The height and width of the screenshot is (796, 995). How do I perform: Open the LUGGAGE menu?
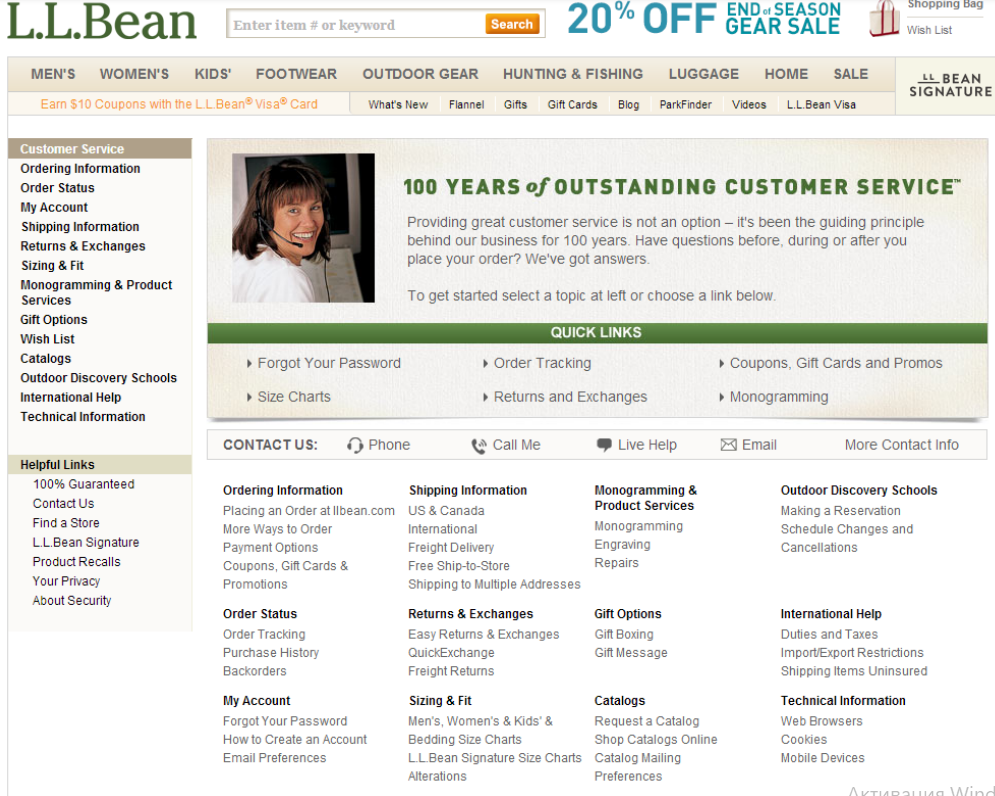tap(704, 74)
